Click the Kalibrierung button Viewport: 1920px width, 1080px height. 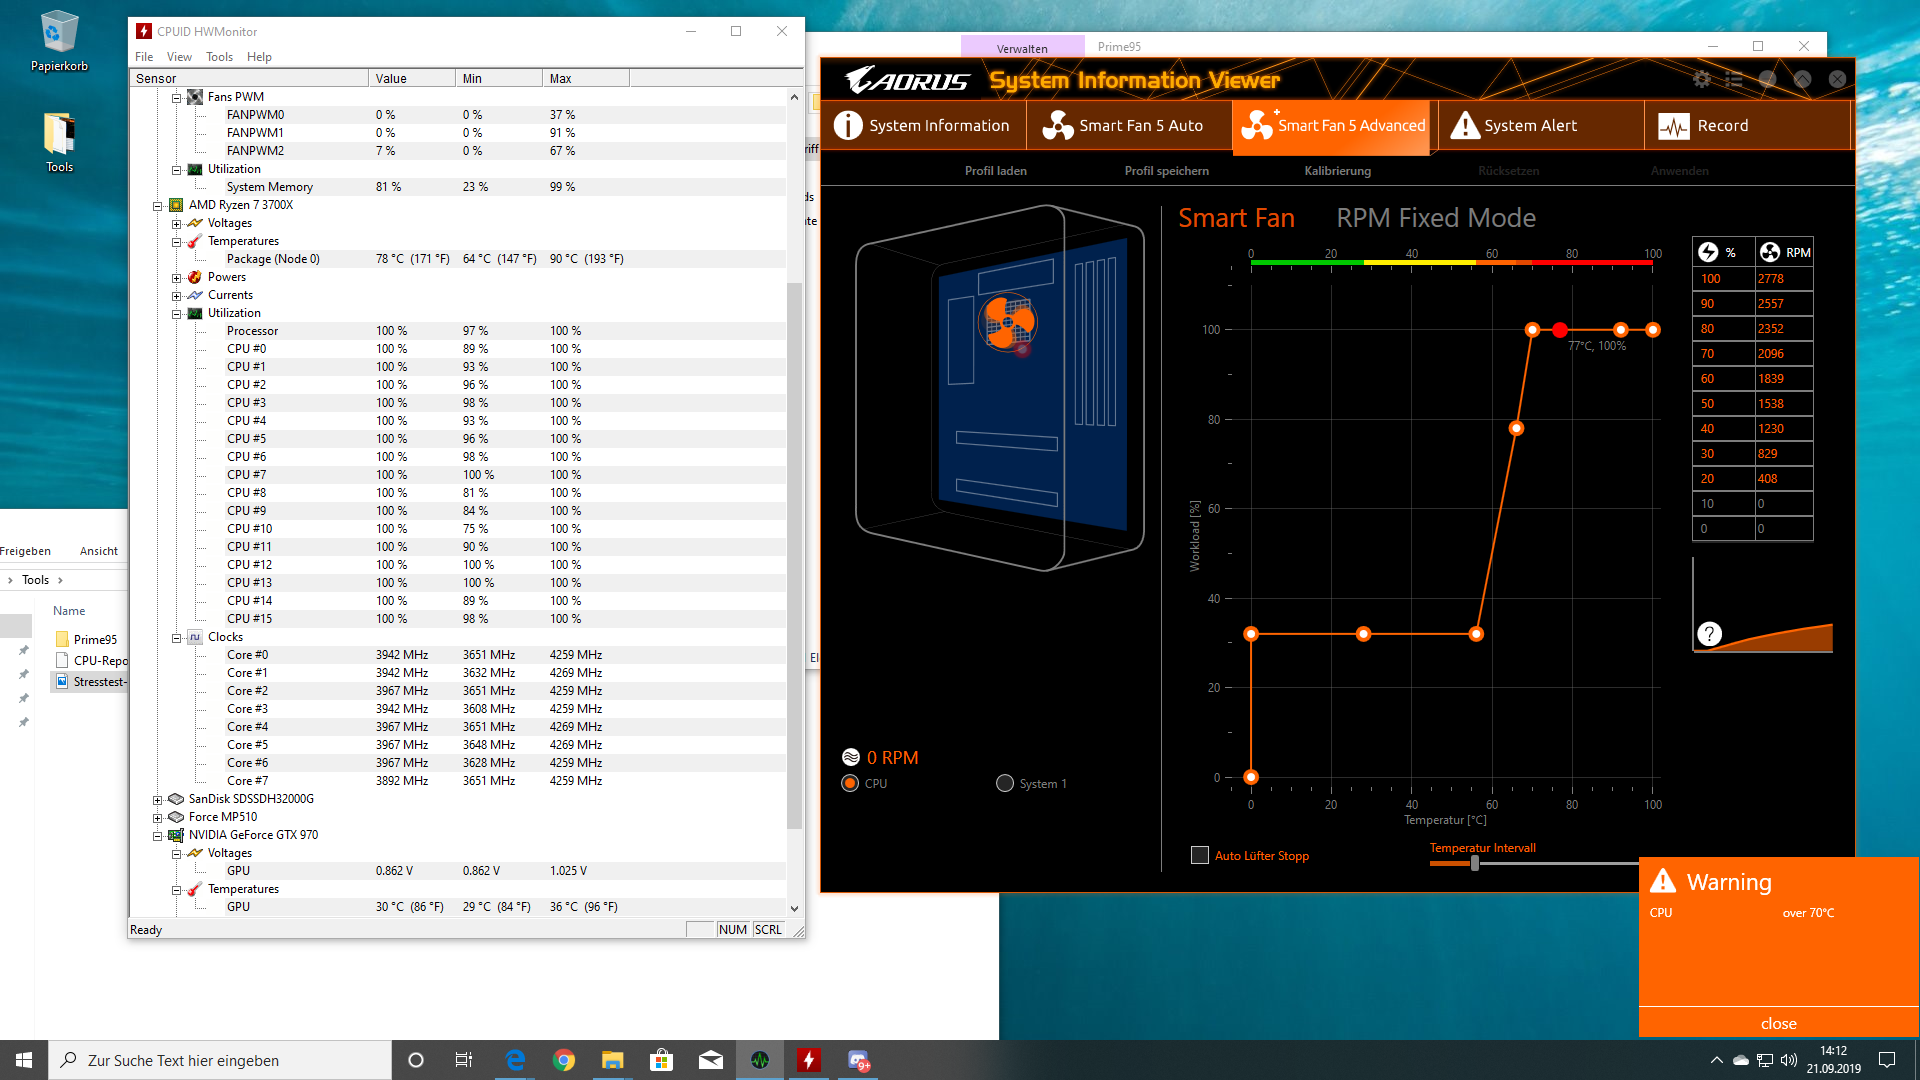pos(1337,171)
